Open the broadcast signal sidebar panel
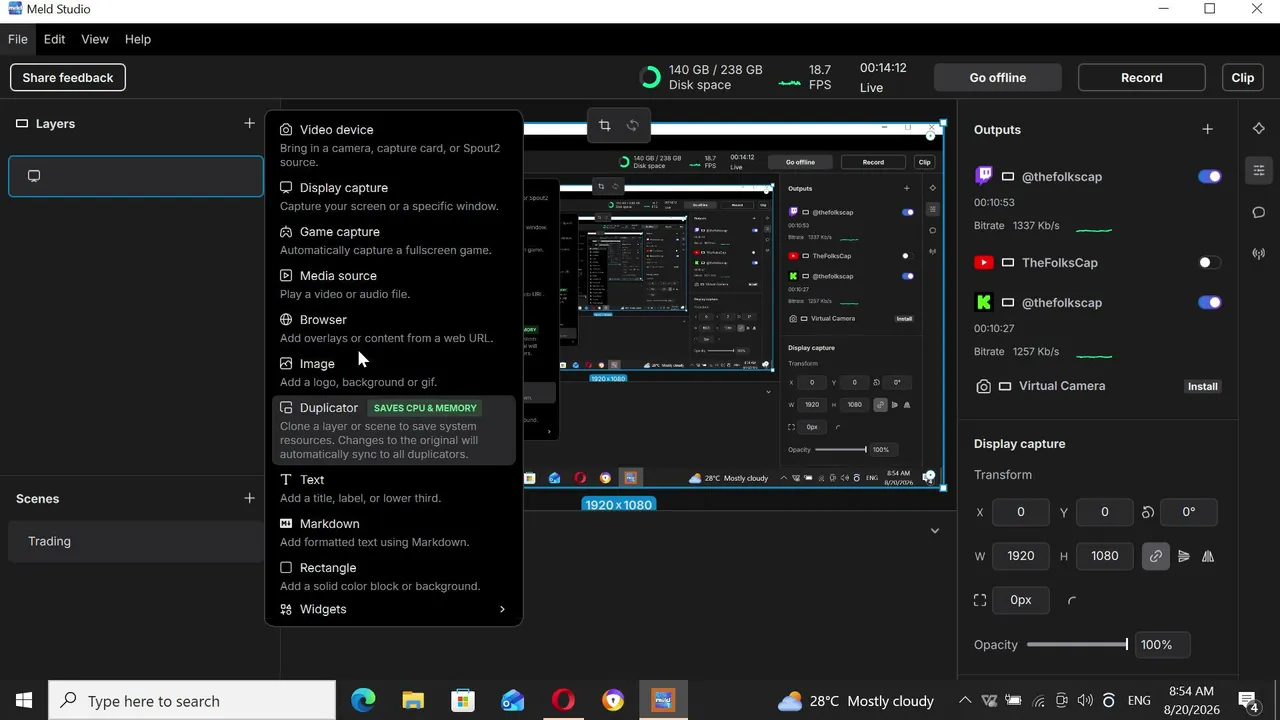The height and width of the screenshot is (720, 1280). 1259,254
